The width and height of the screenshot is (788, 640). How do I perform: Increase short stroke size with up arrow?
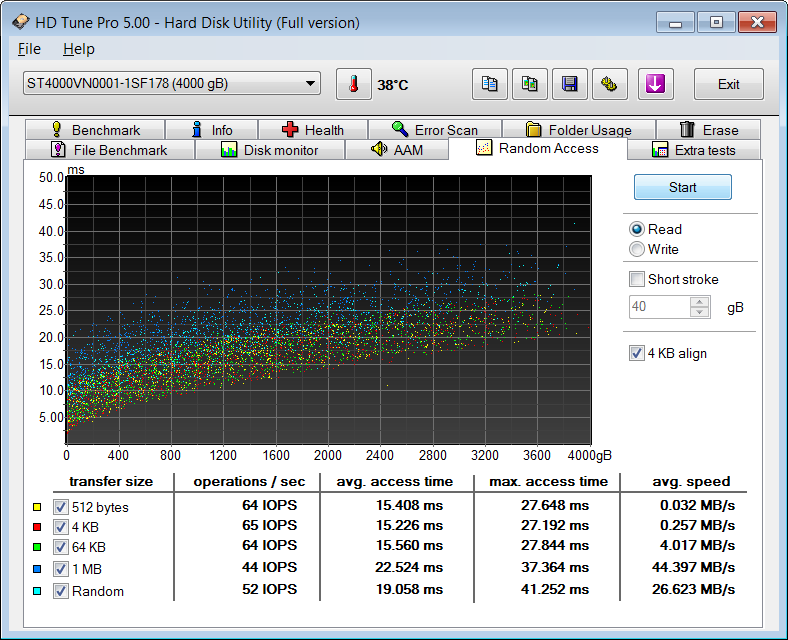[x=700, y=302]
